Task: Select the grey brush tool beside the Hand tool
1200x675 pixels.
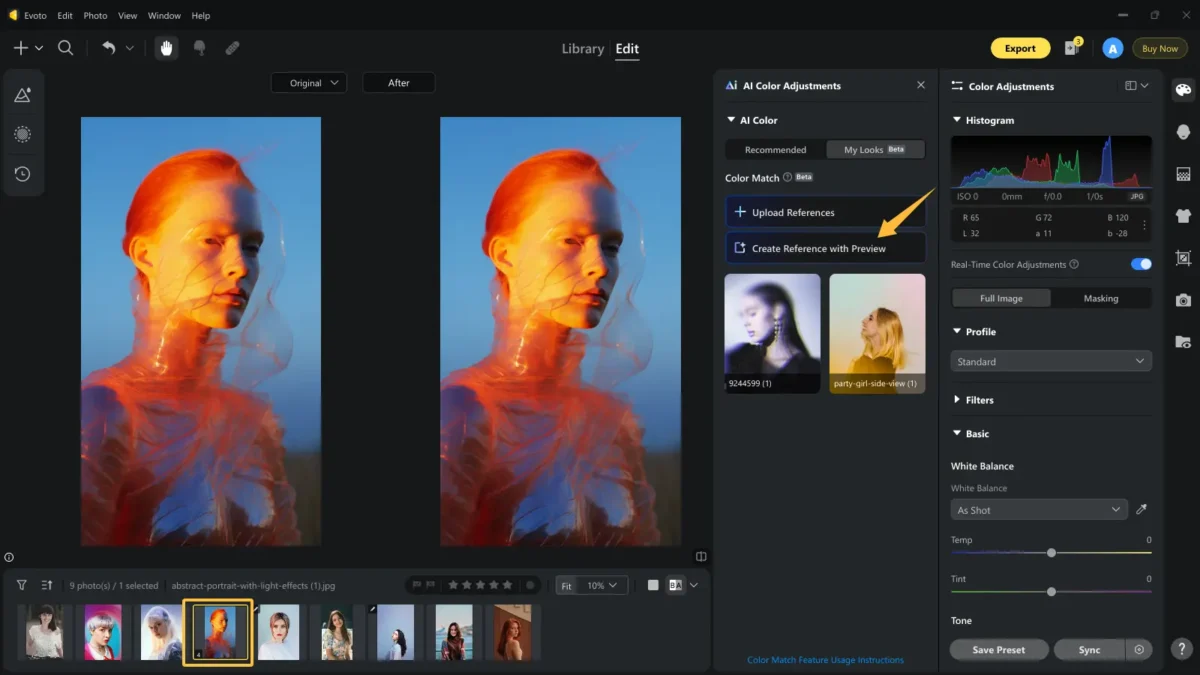Action: point(199,48)
